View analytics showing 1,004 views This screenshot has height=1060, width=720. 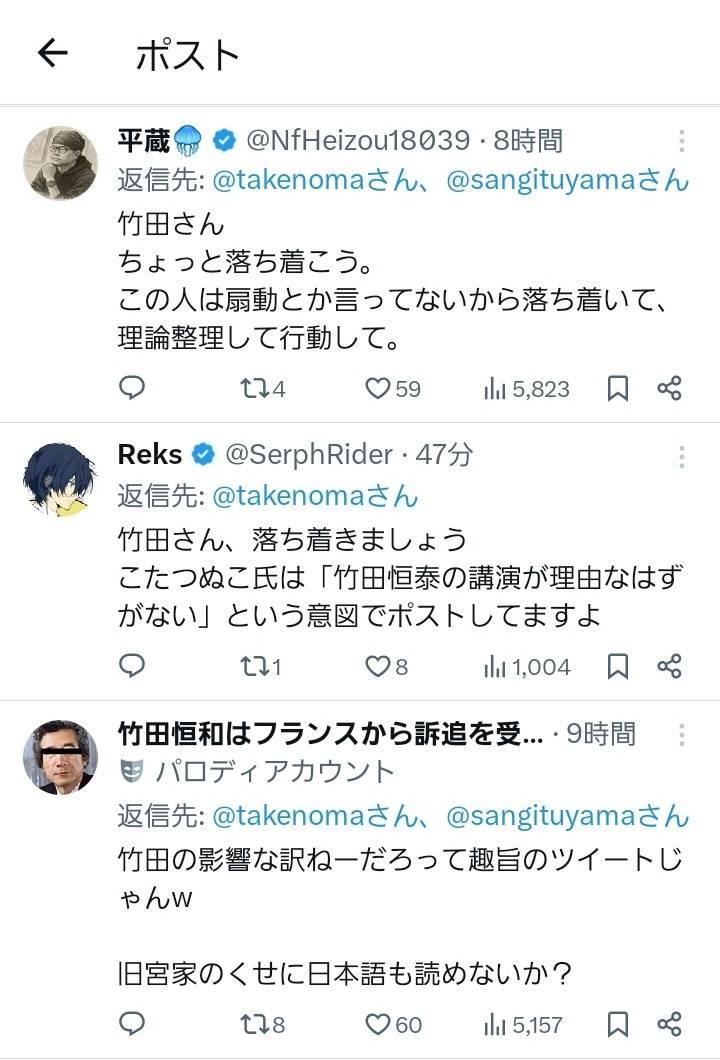[526, 666]
